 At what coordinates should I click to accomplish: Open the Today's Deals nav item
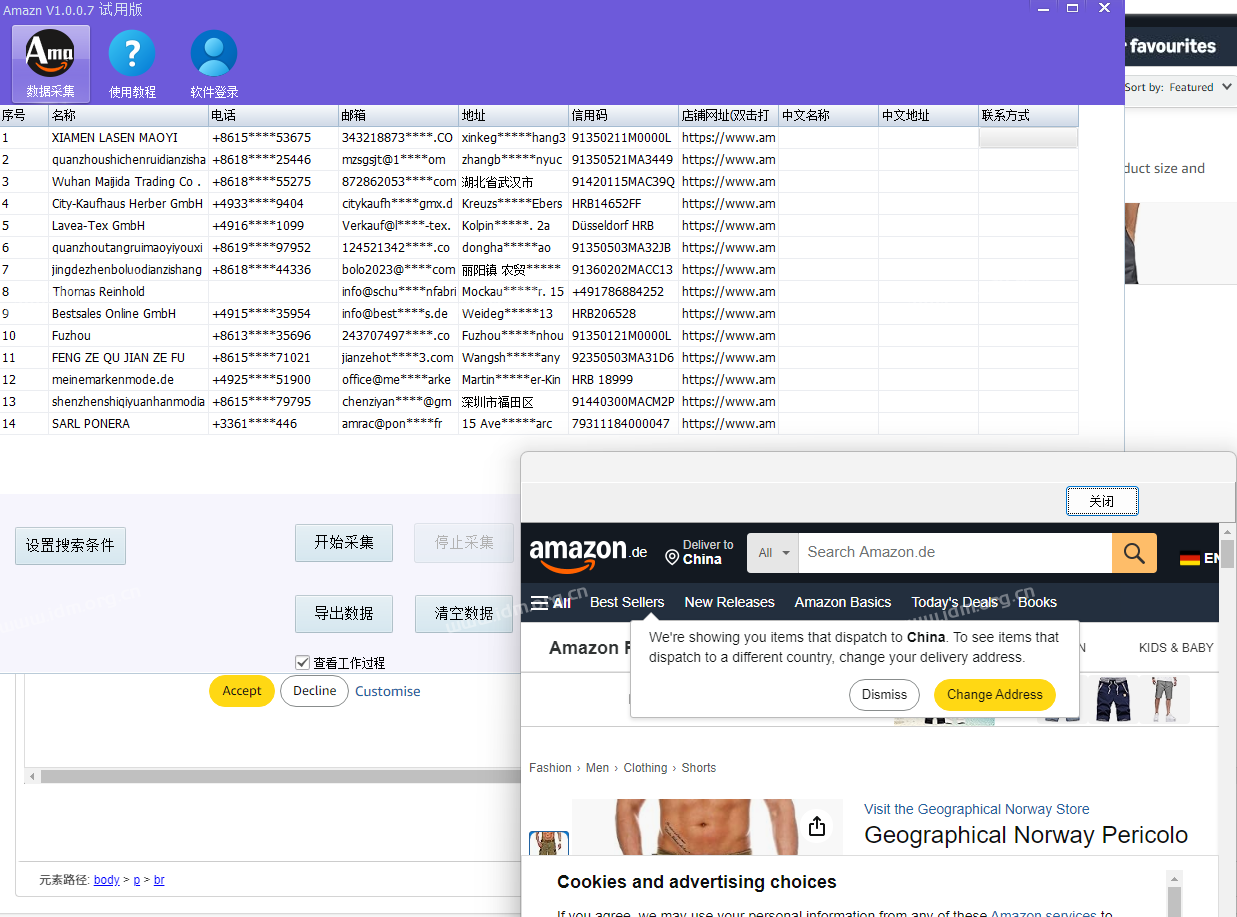click(954, 602)
